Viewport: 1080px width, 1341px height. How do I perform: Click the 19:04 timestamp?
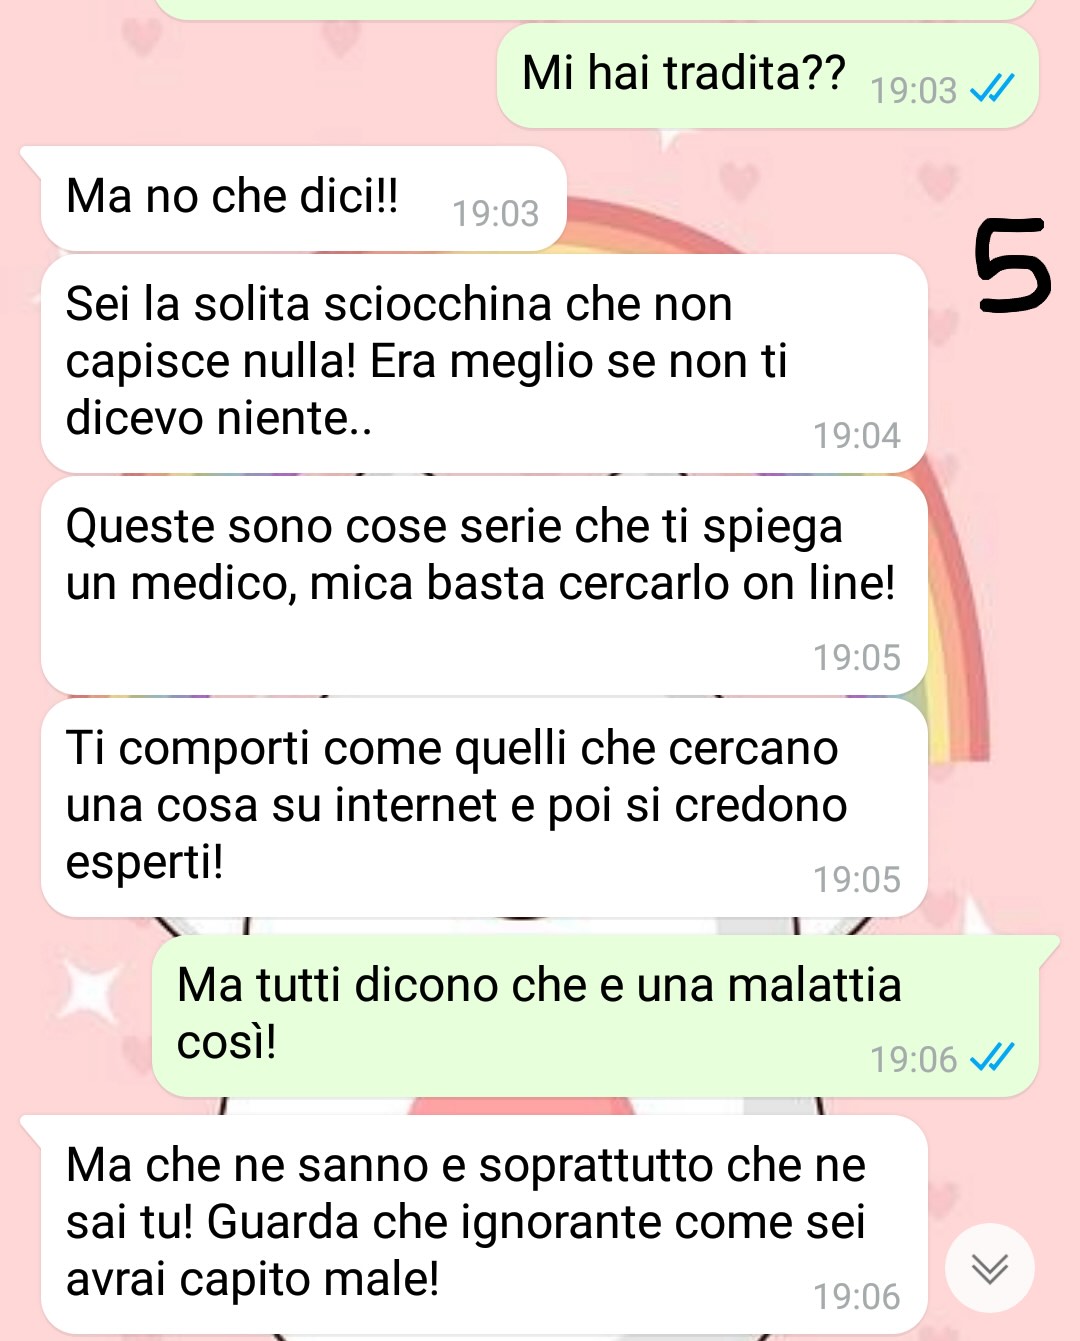857,436
